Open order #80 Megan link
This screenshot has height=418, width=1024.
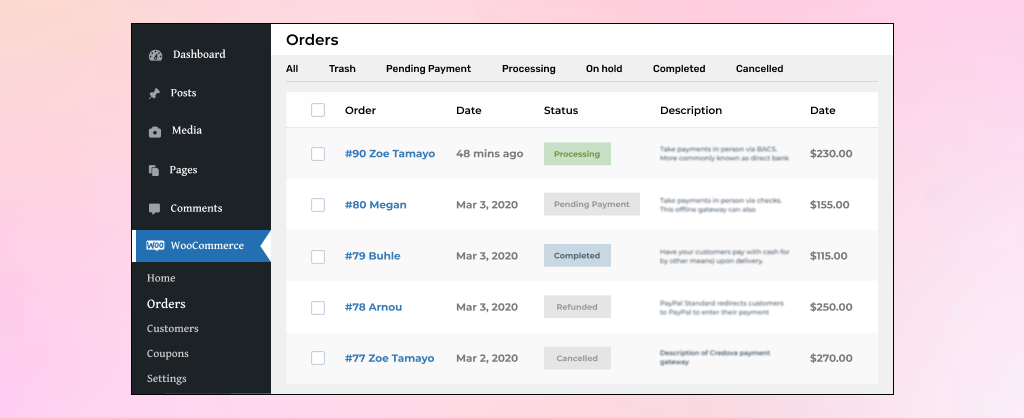376,205
